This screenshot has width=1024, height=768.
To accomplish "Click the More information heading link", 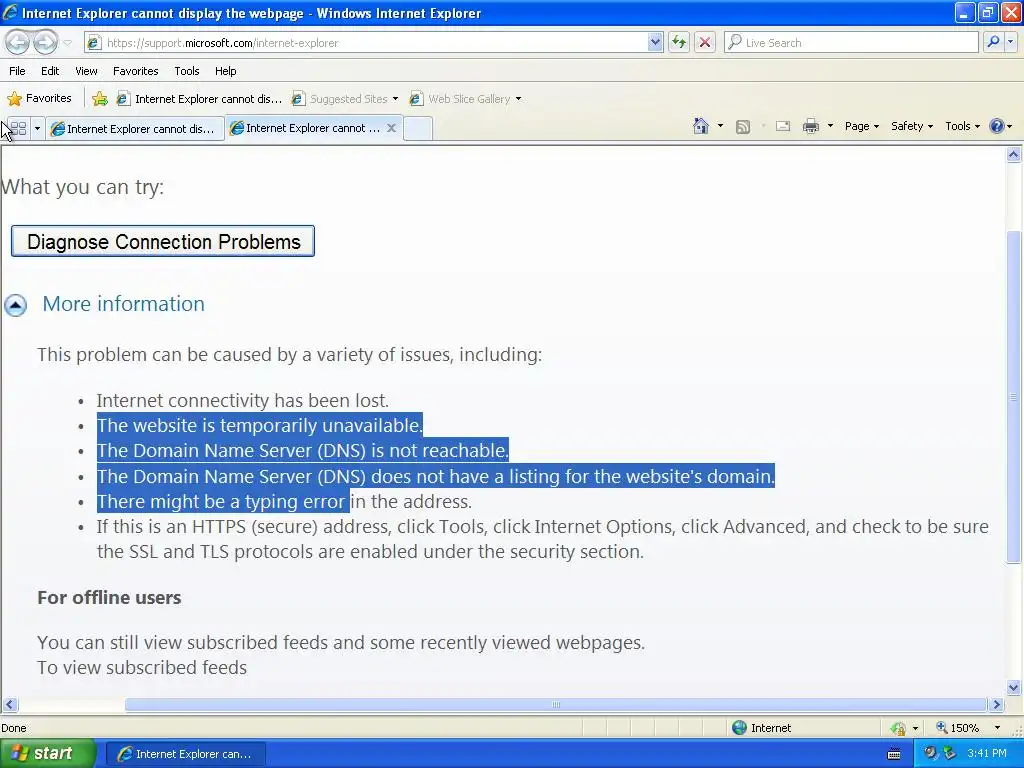I will point(123,304).
